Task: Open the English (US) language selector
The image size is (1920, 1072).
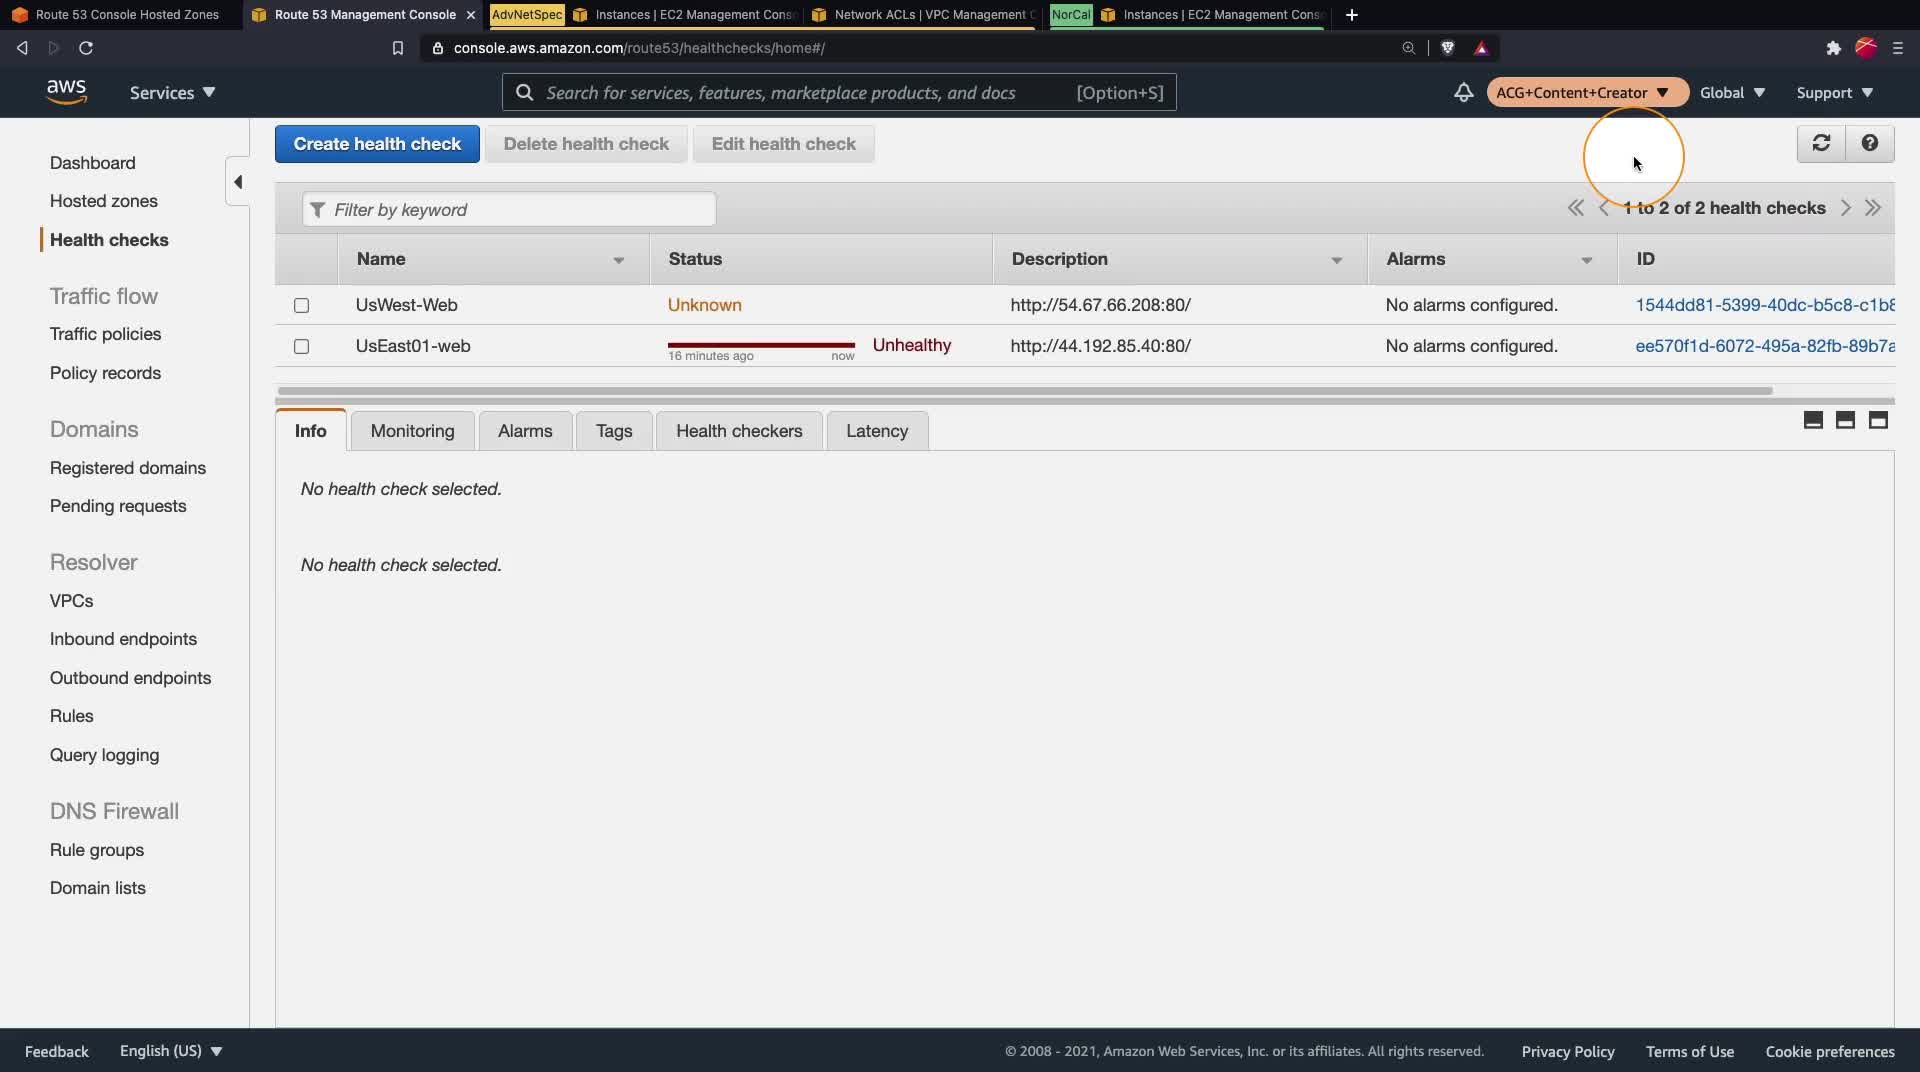Action: tap(171, 1051)
